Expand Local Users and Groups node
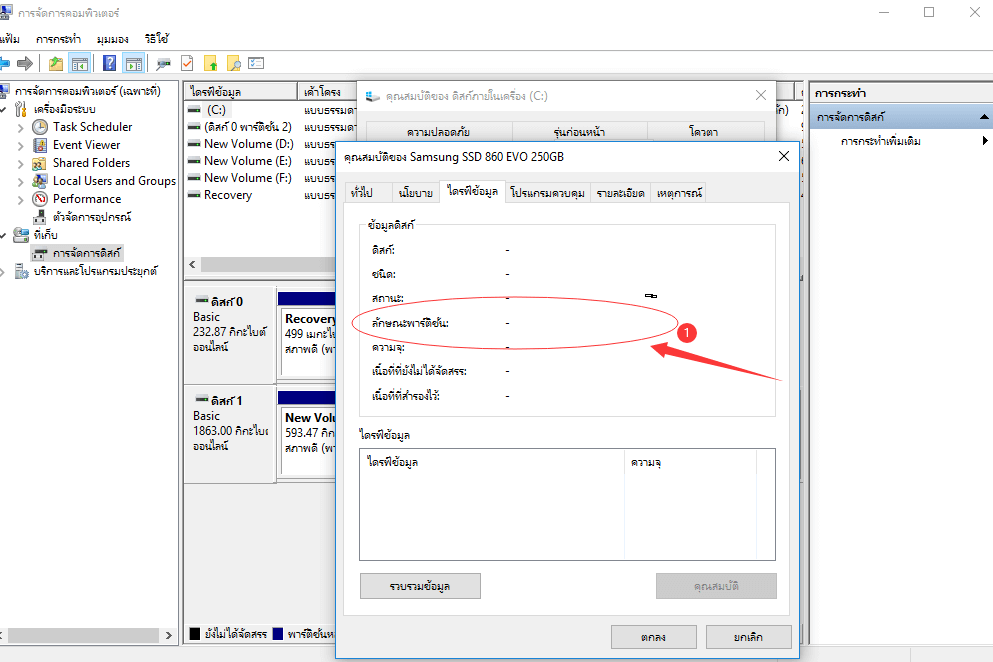Viewport: 993px width, 662px height. pyautogui.click(x=21, y=181)
